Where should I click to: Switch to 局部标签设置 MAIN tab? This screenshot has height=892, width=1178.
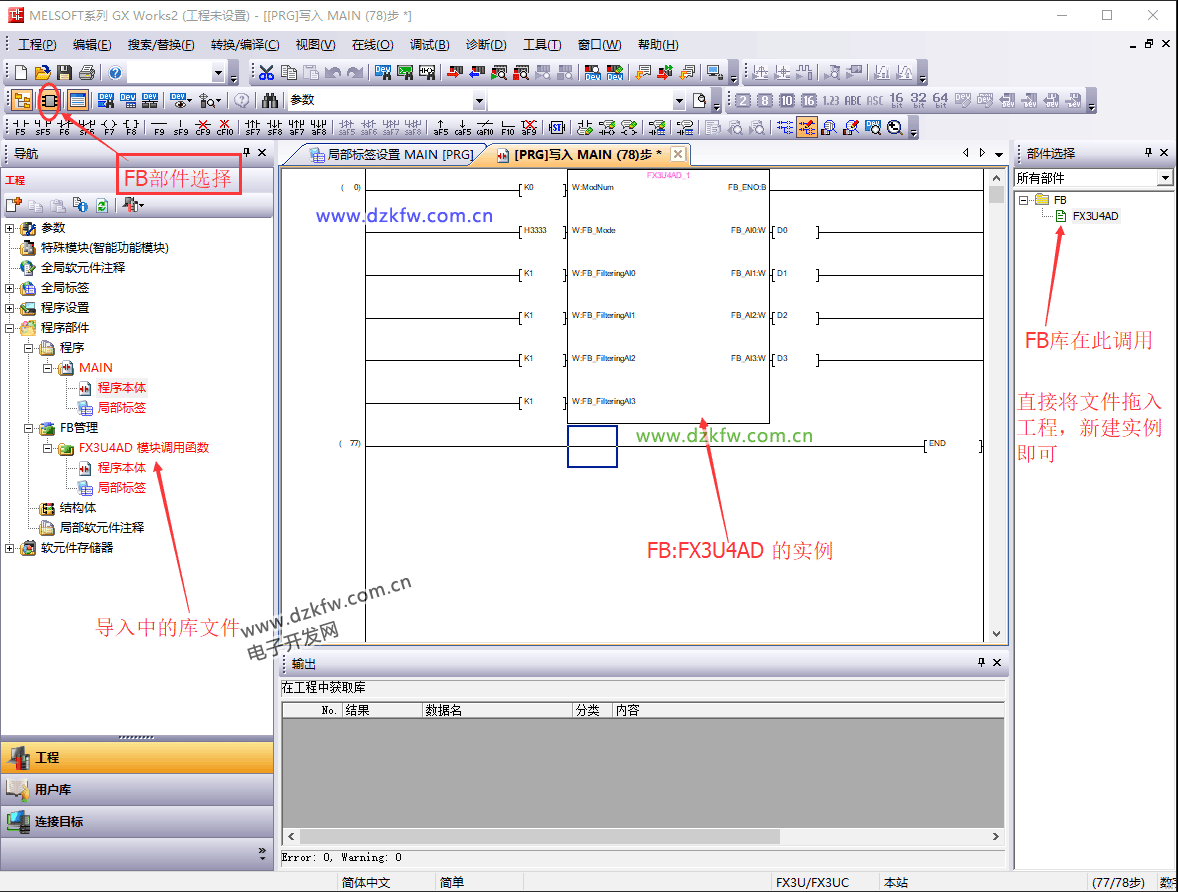click(x=392, y=155)
